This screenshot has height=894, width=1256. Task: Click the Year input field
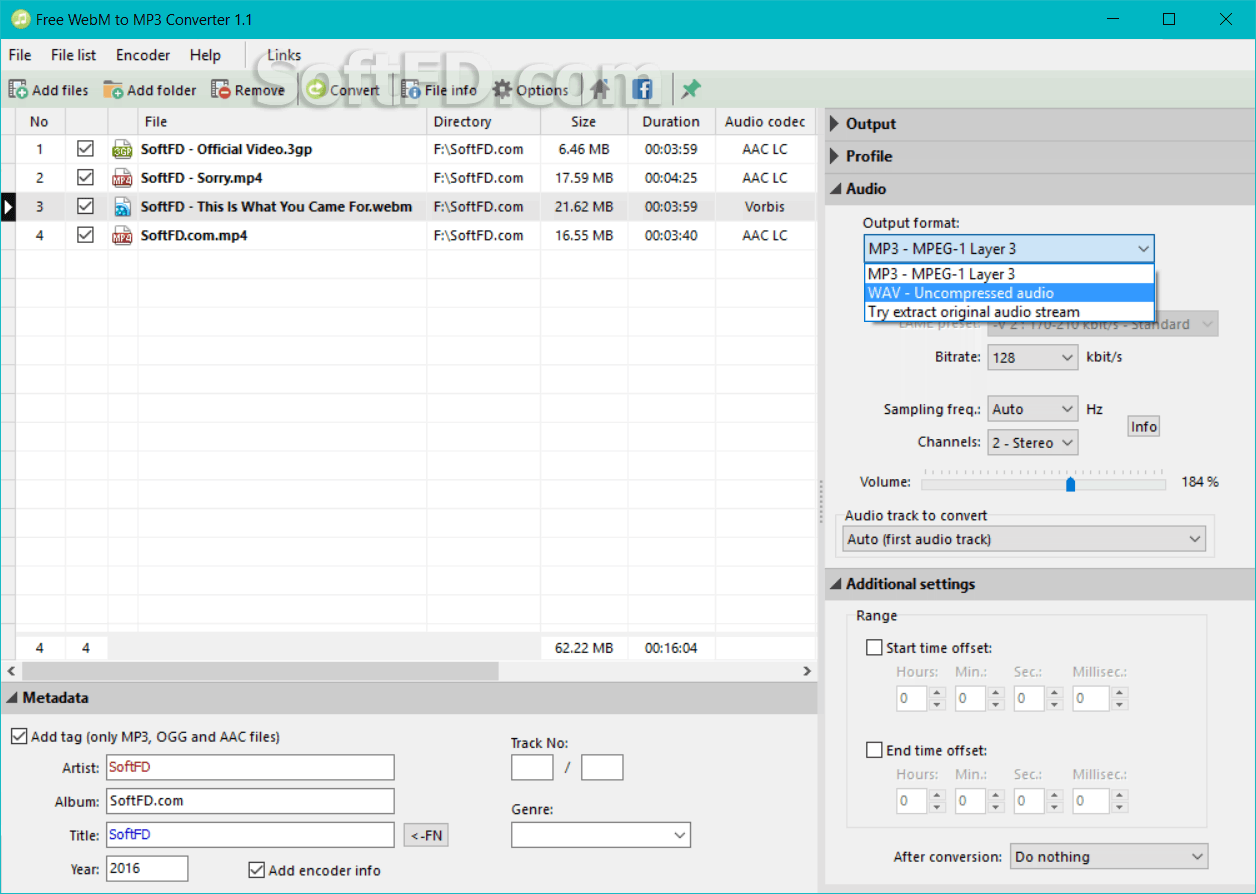(147, 868)
